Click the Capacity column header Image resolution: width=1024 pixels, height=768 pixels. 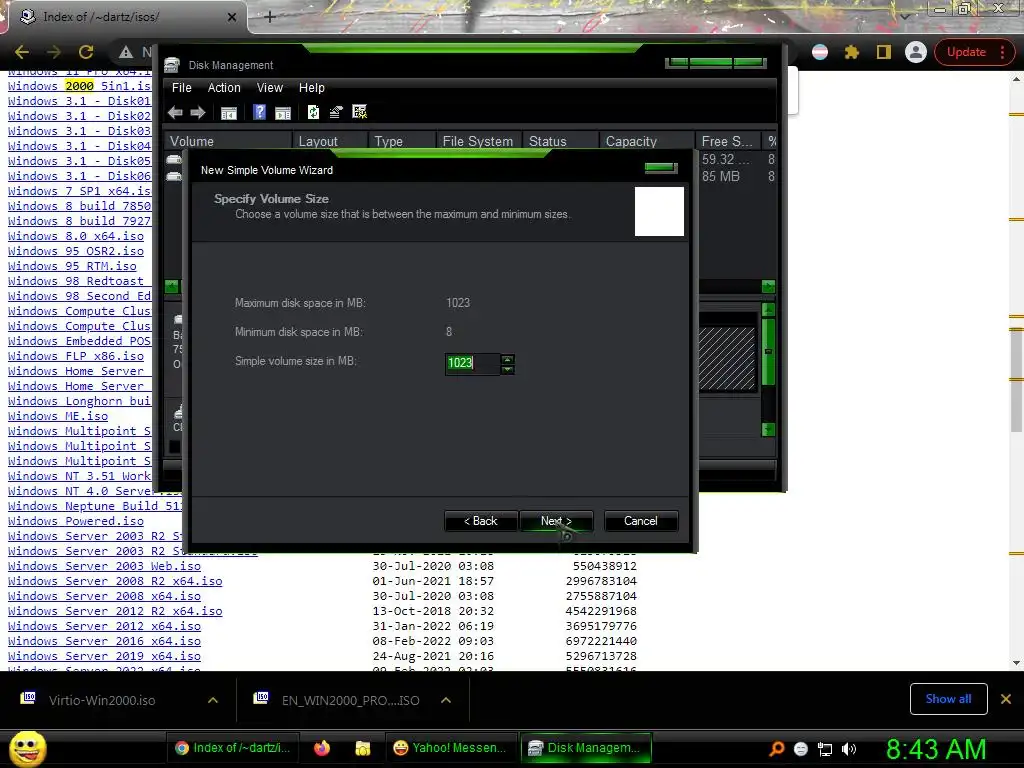[647, 141]
